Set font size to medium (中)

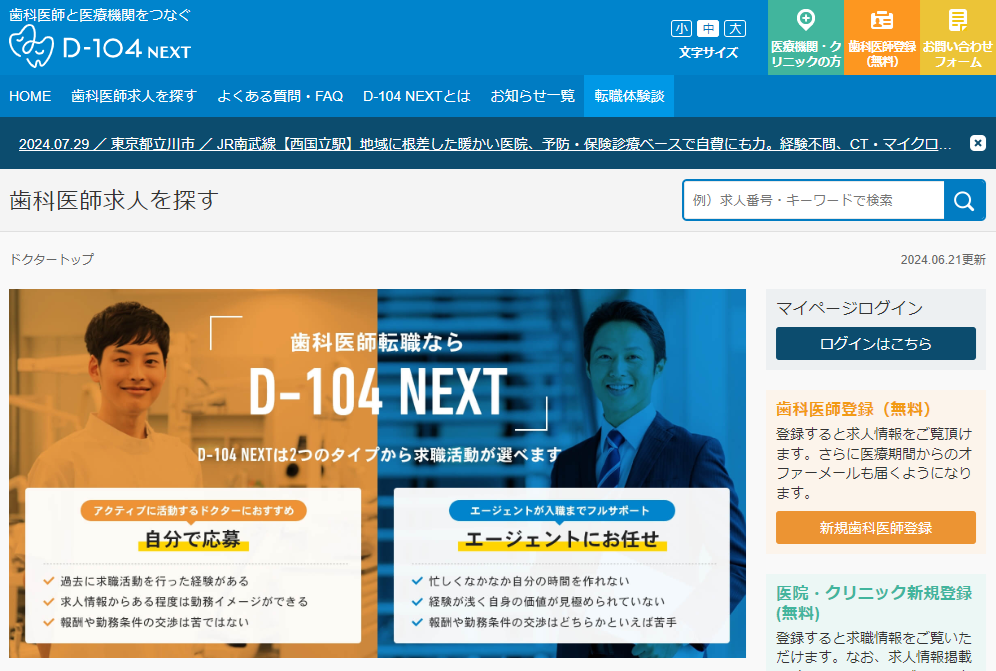708,29
